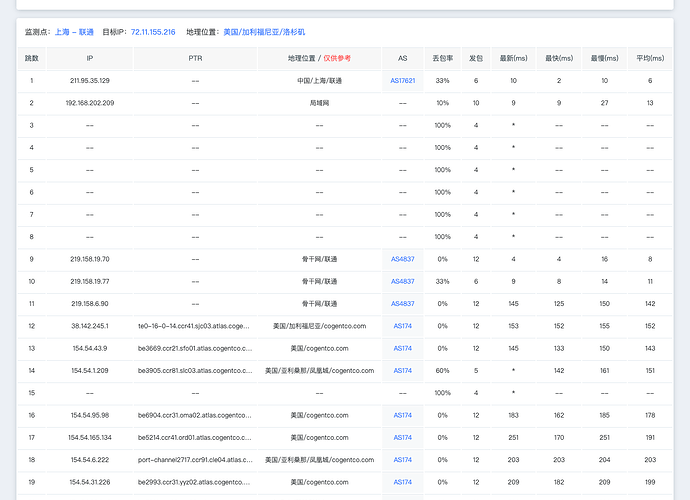Select IP cell 192.168.202.209
The width and height of the screenshot is (690, 500).
[90, 103]
